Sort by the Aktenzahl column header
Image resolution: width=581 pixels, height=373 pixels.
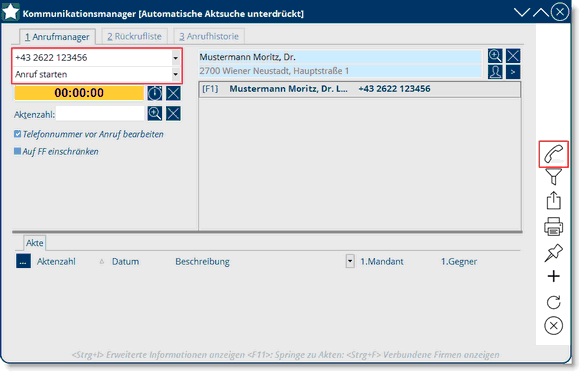56,262
